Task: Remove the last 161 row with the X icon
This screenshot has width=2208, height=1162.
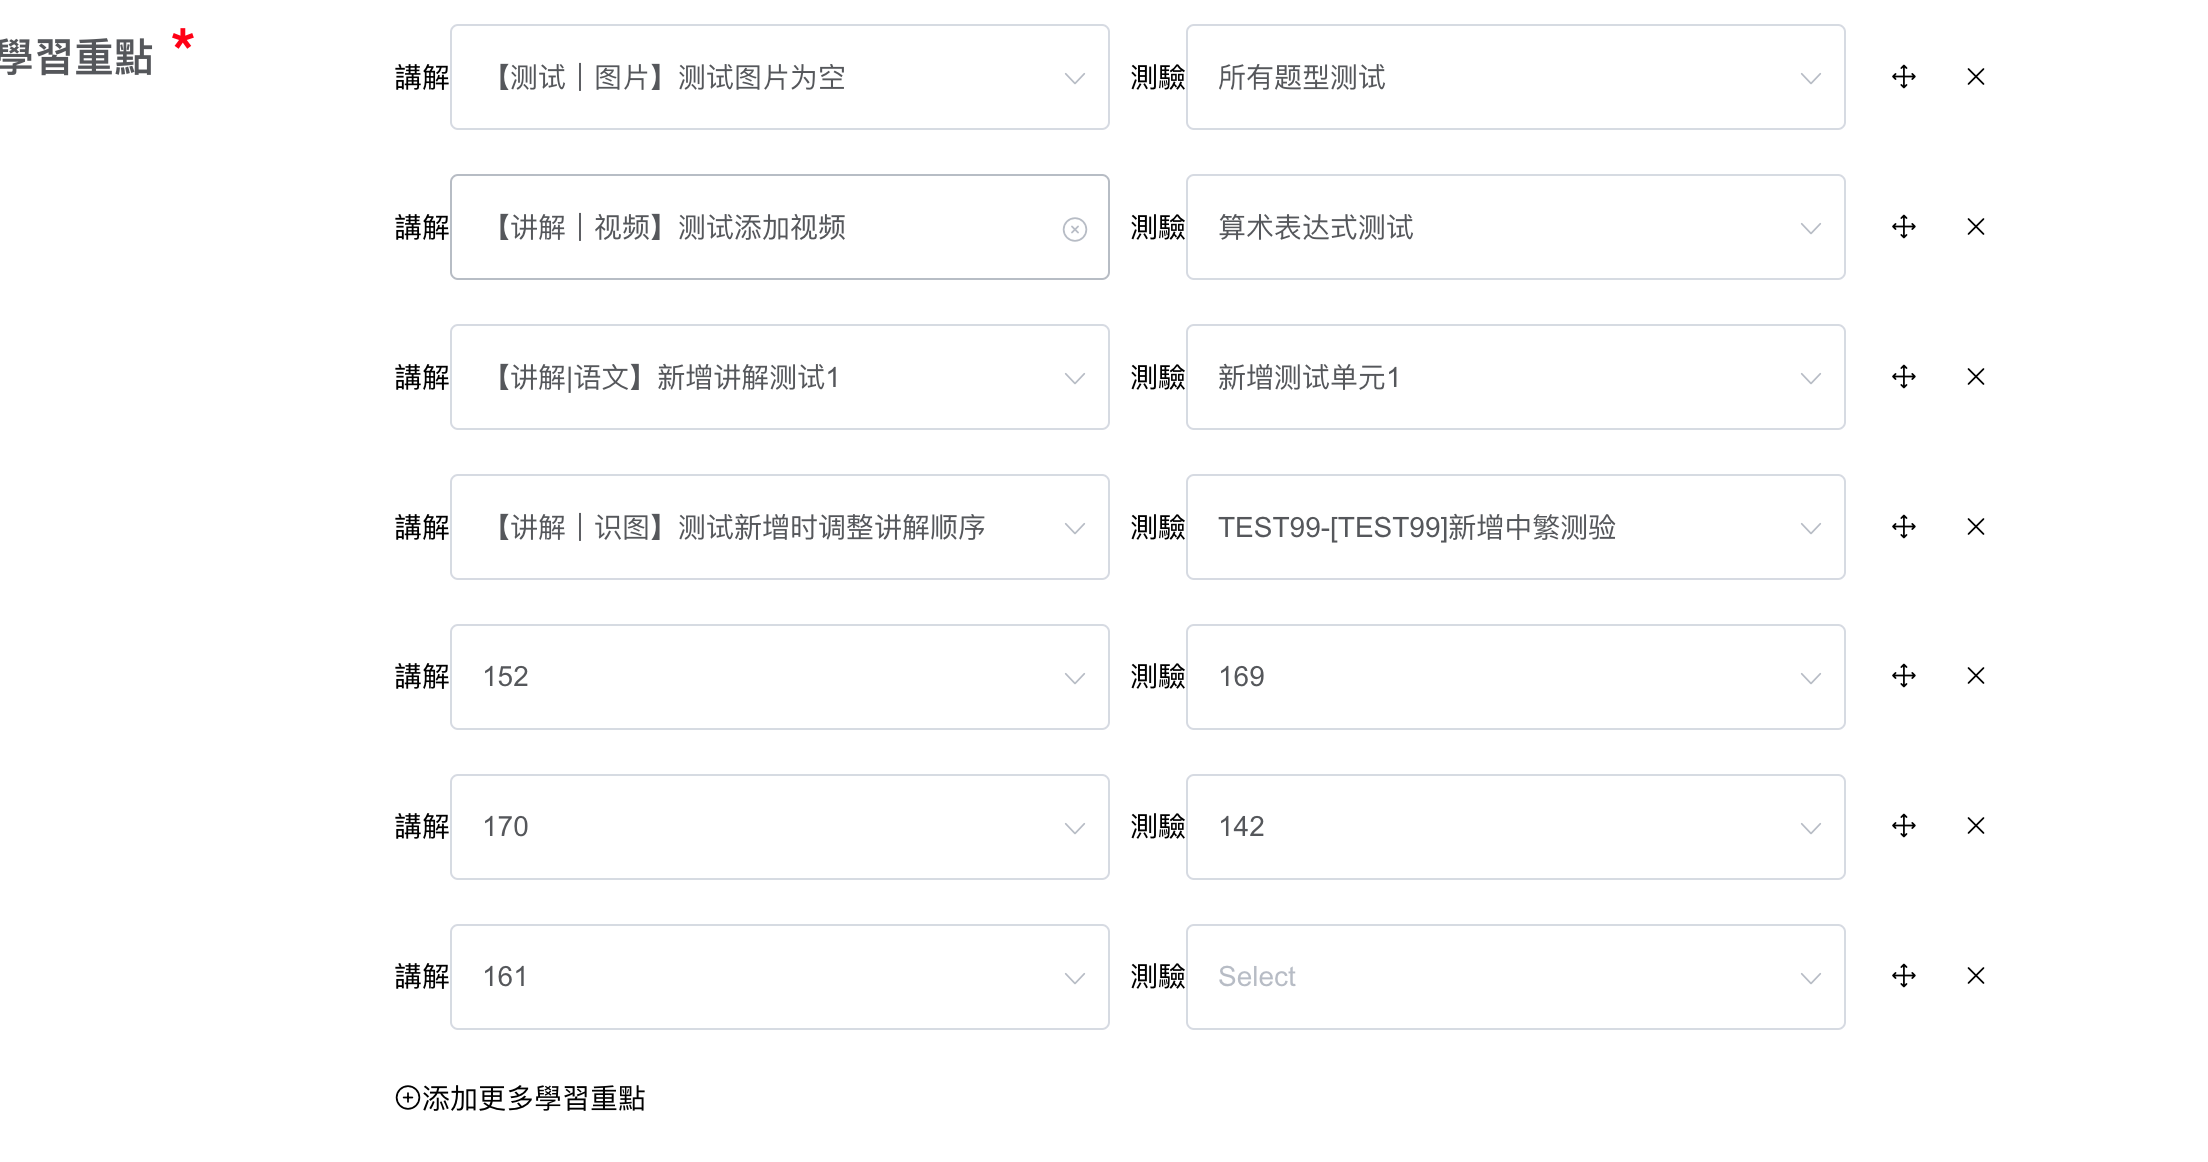Action: (x=1976, y=976)
